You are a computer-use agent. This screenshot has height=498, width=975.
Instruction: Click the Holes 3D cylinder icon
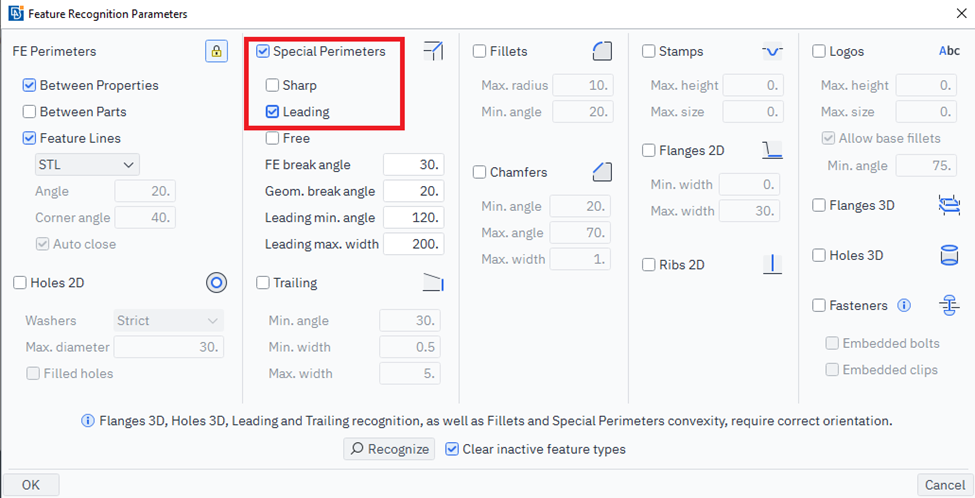(949, 255)
